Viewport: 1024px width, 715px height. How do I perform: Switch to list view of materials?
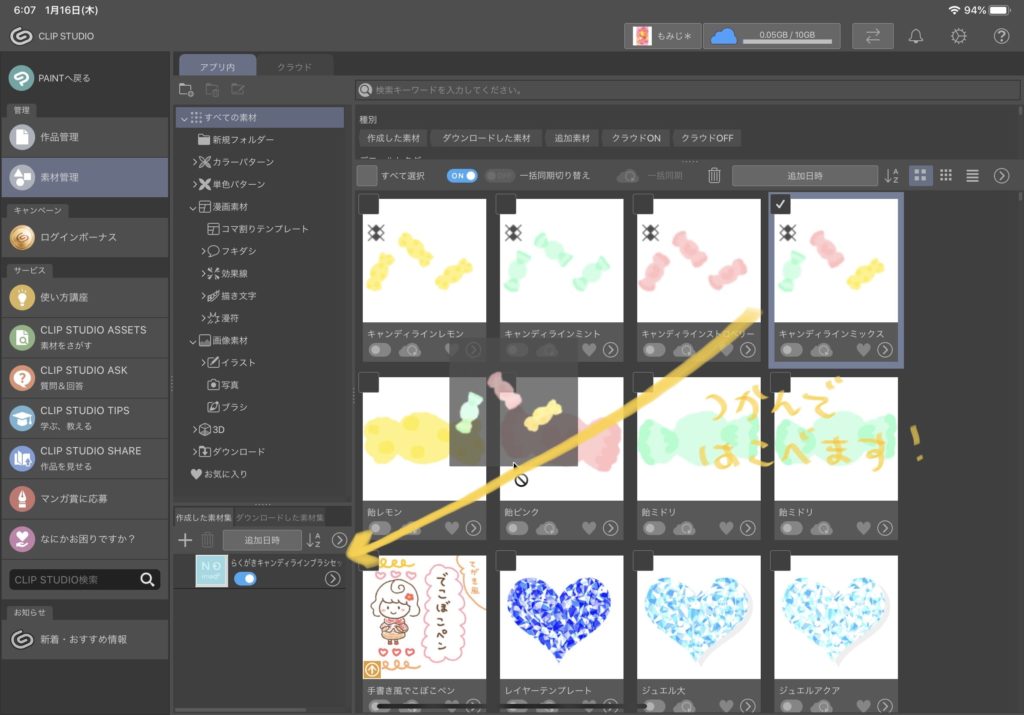click(x=972, y=176)
